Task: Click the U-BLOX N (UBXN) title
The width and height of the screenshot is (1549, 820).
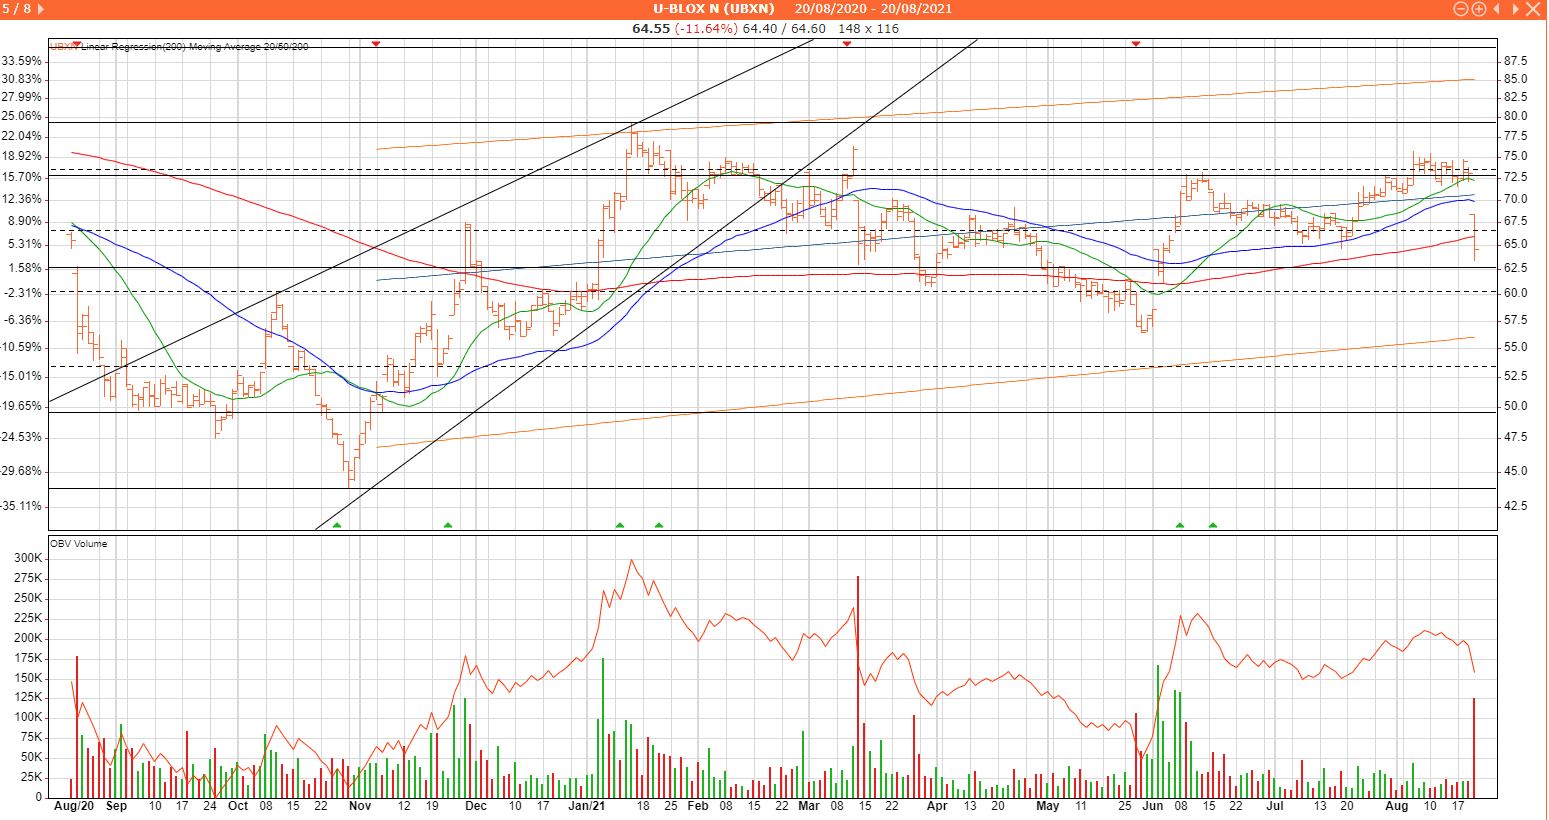Action: [x=714, y=9]
